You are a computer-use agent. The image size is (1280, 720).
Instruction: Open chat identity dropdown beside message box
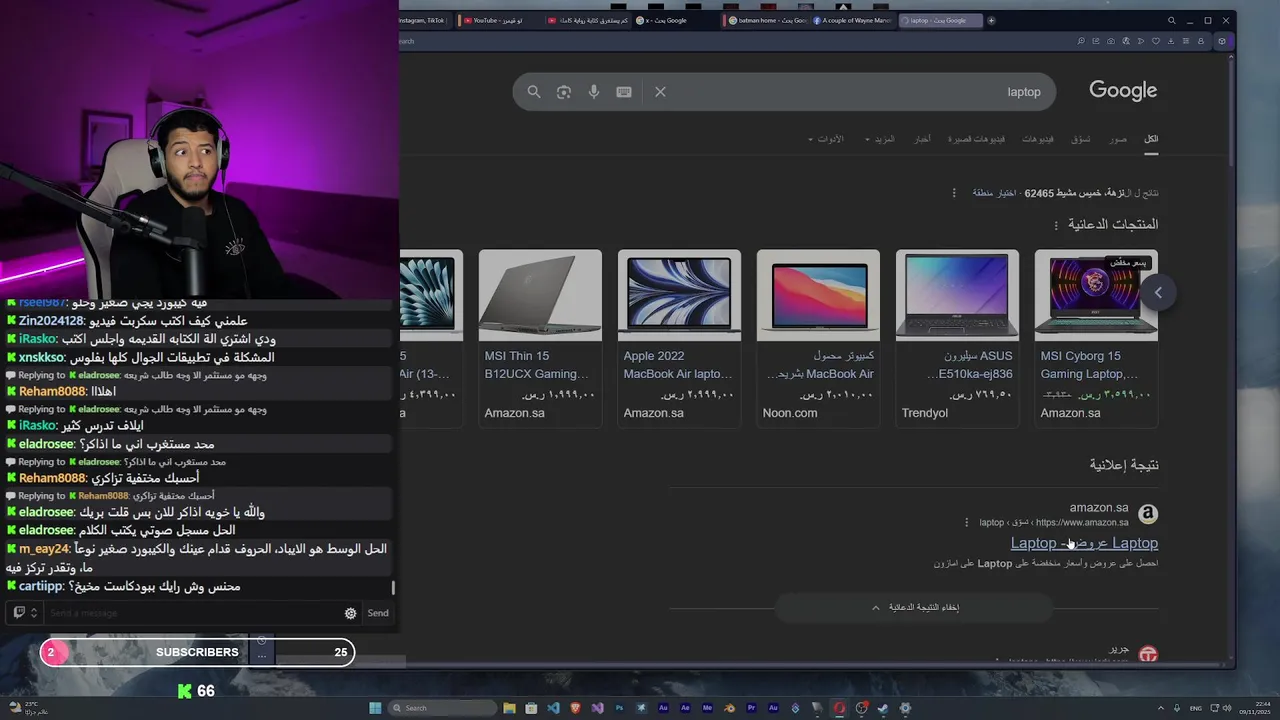[25, 613]
